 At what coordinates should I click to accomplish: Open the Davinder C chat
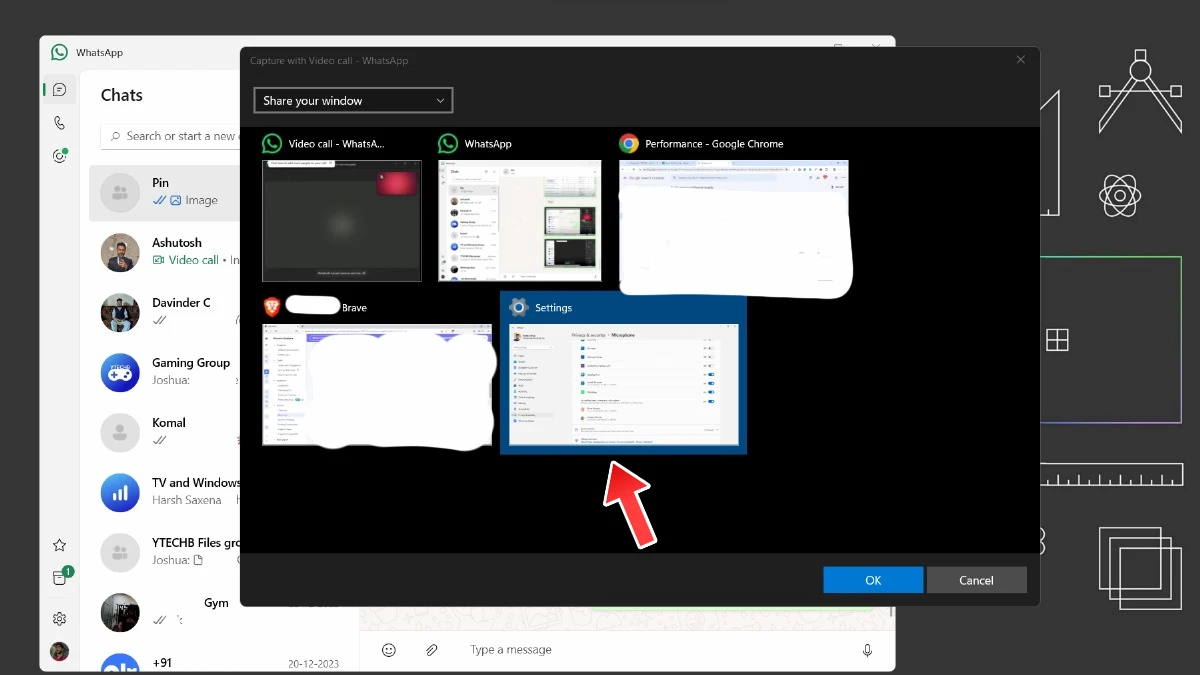pos(166,312)
